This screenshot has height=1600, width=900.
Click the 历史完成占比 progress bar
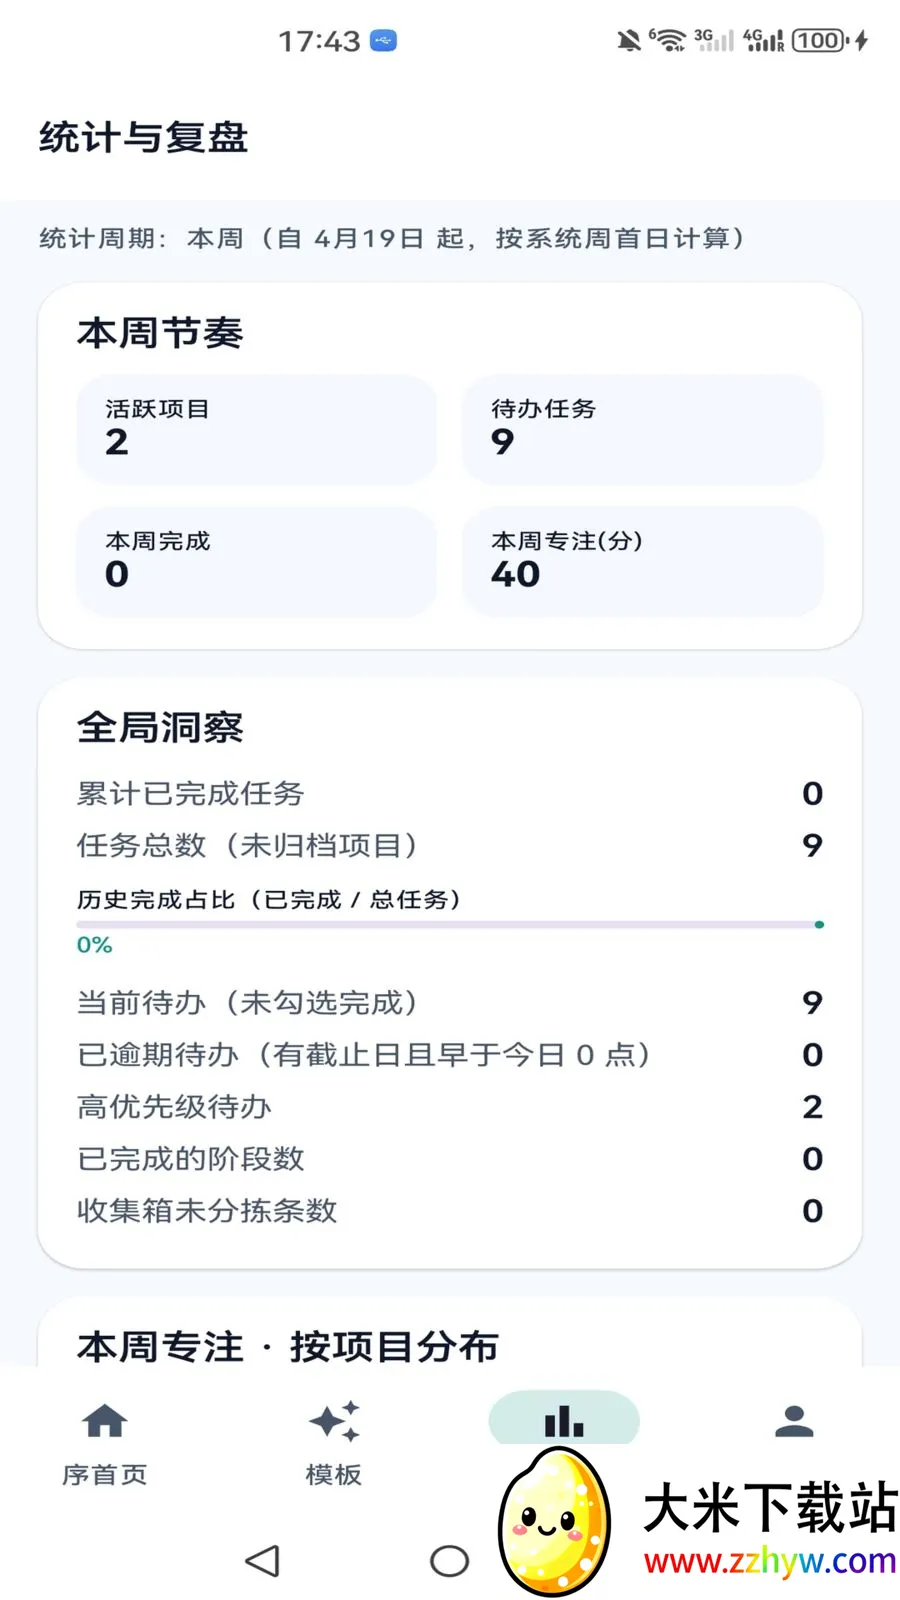450,925
